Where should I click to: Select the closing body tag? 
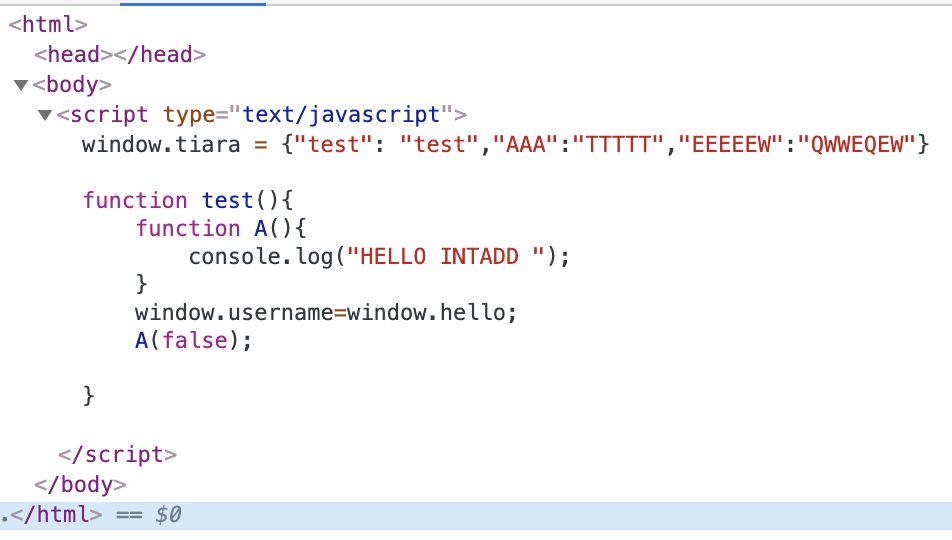click(80, 485)
